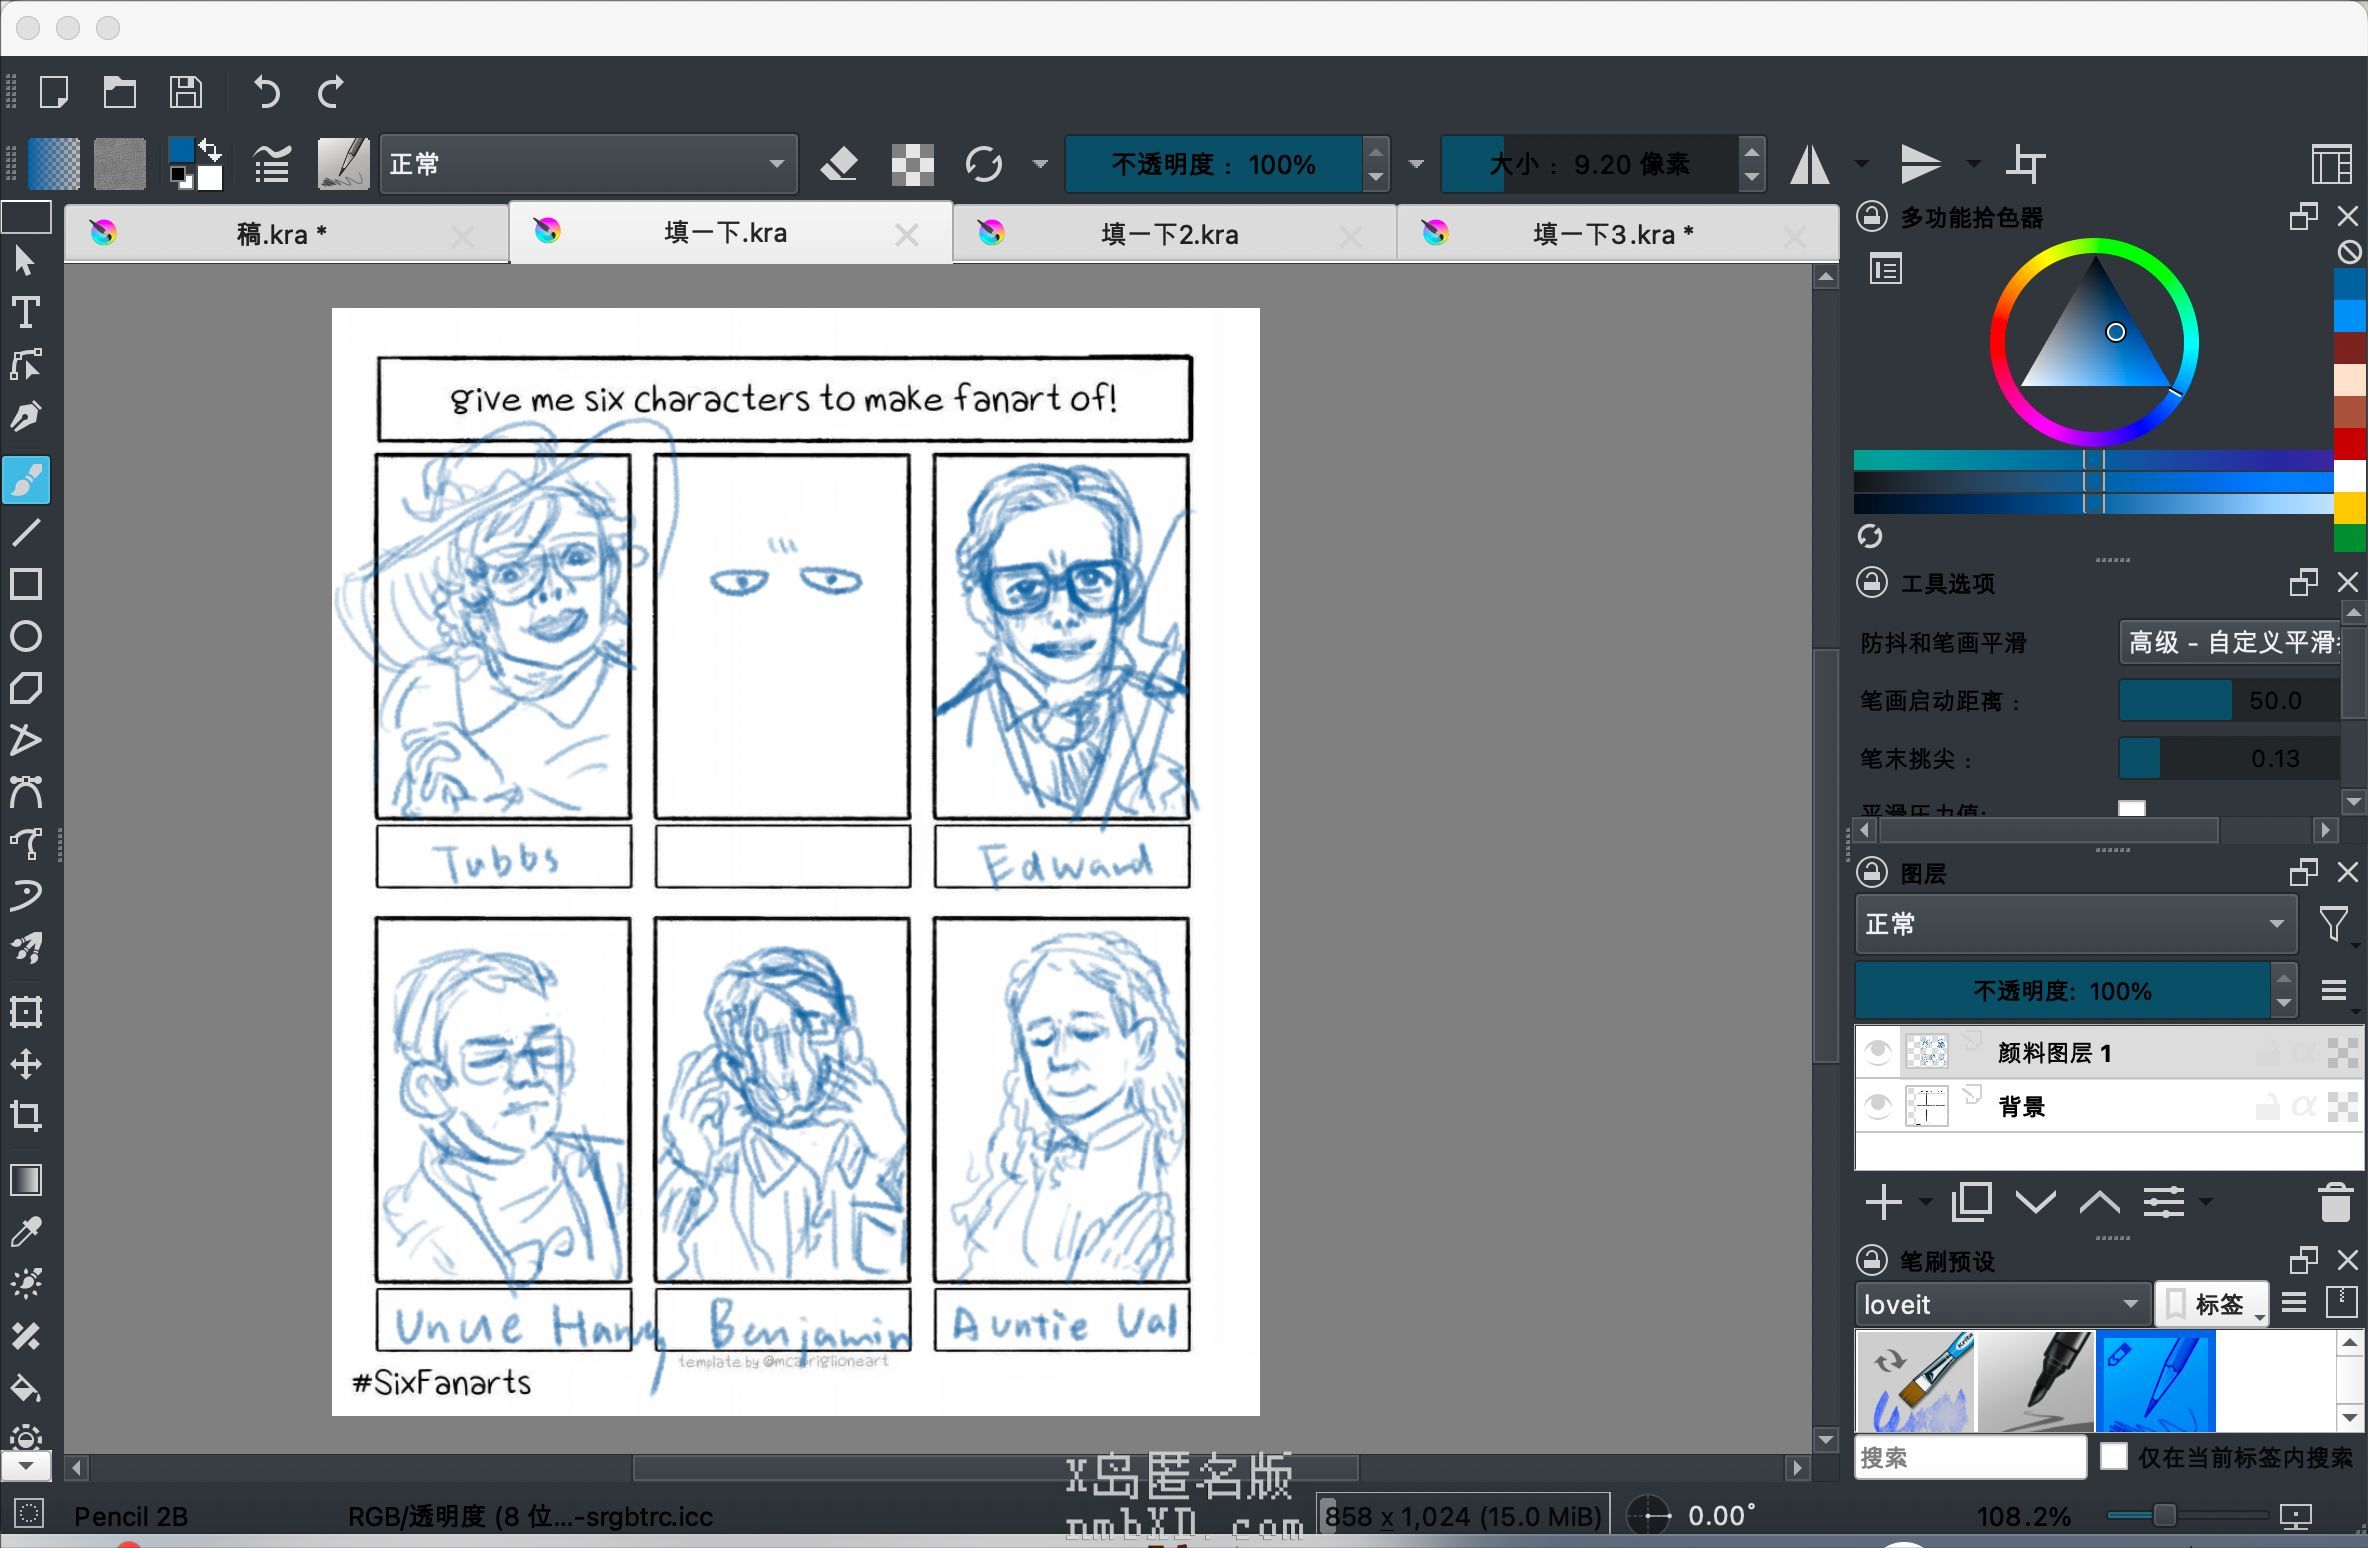Image resolution: width=2368 pixels, height=1548 pixels.
Task: Click the brush preset 搜索 field
Action: (x=1969, y=1457)
